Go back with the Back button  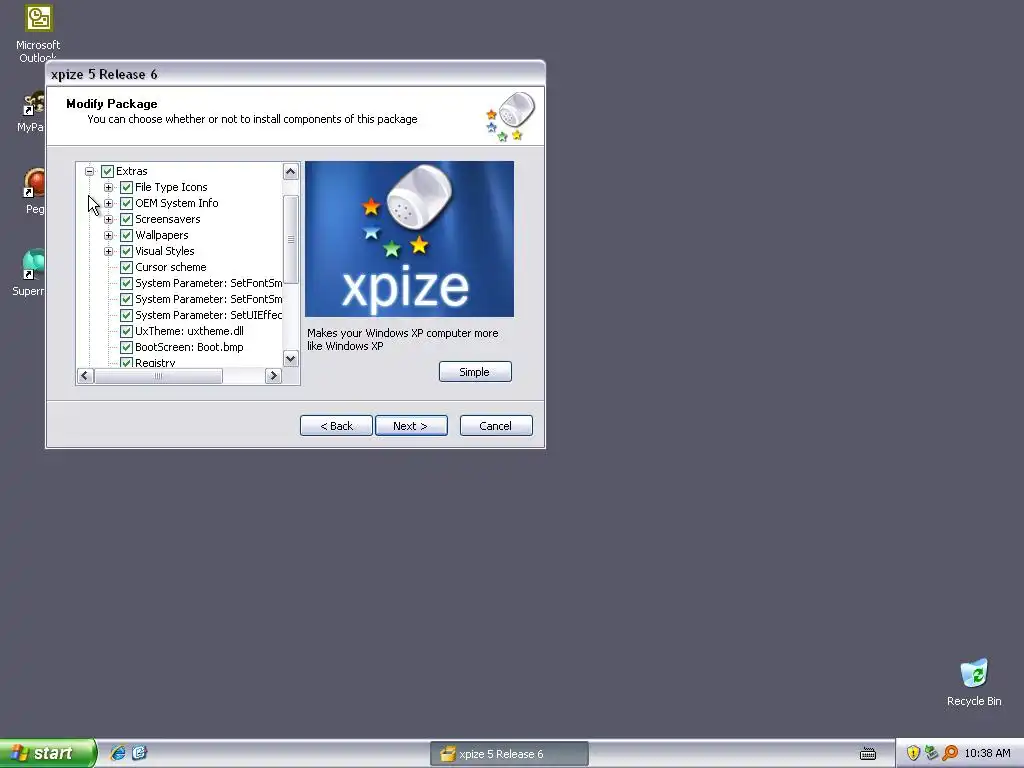pyautogui.click(x=336, y=426)
